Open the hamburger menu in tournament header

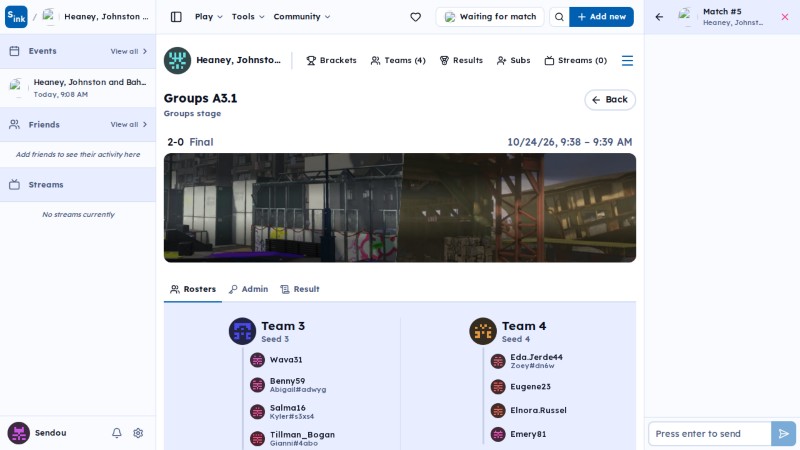point(627,61)
